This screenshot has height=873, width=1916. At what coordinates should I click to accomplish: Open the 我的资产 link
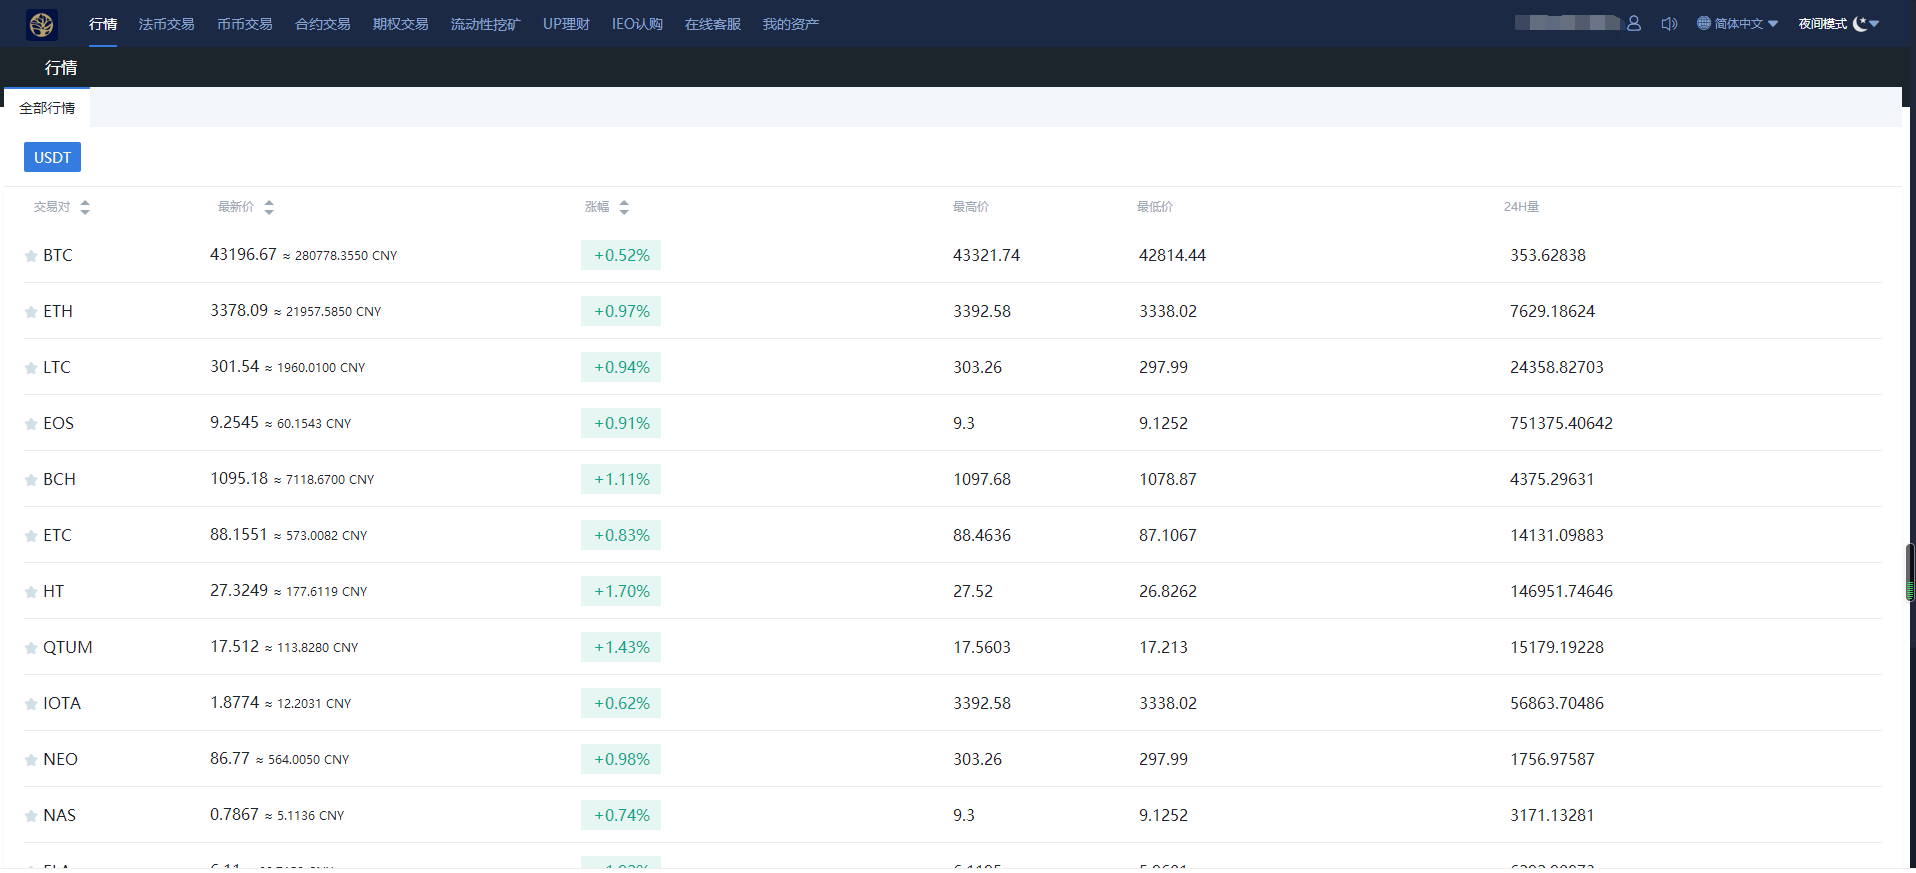tap(790, 24)
